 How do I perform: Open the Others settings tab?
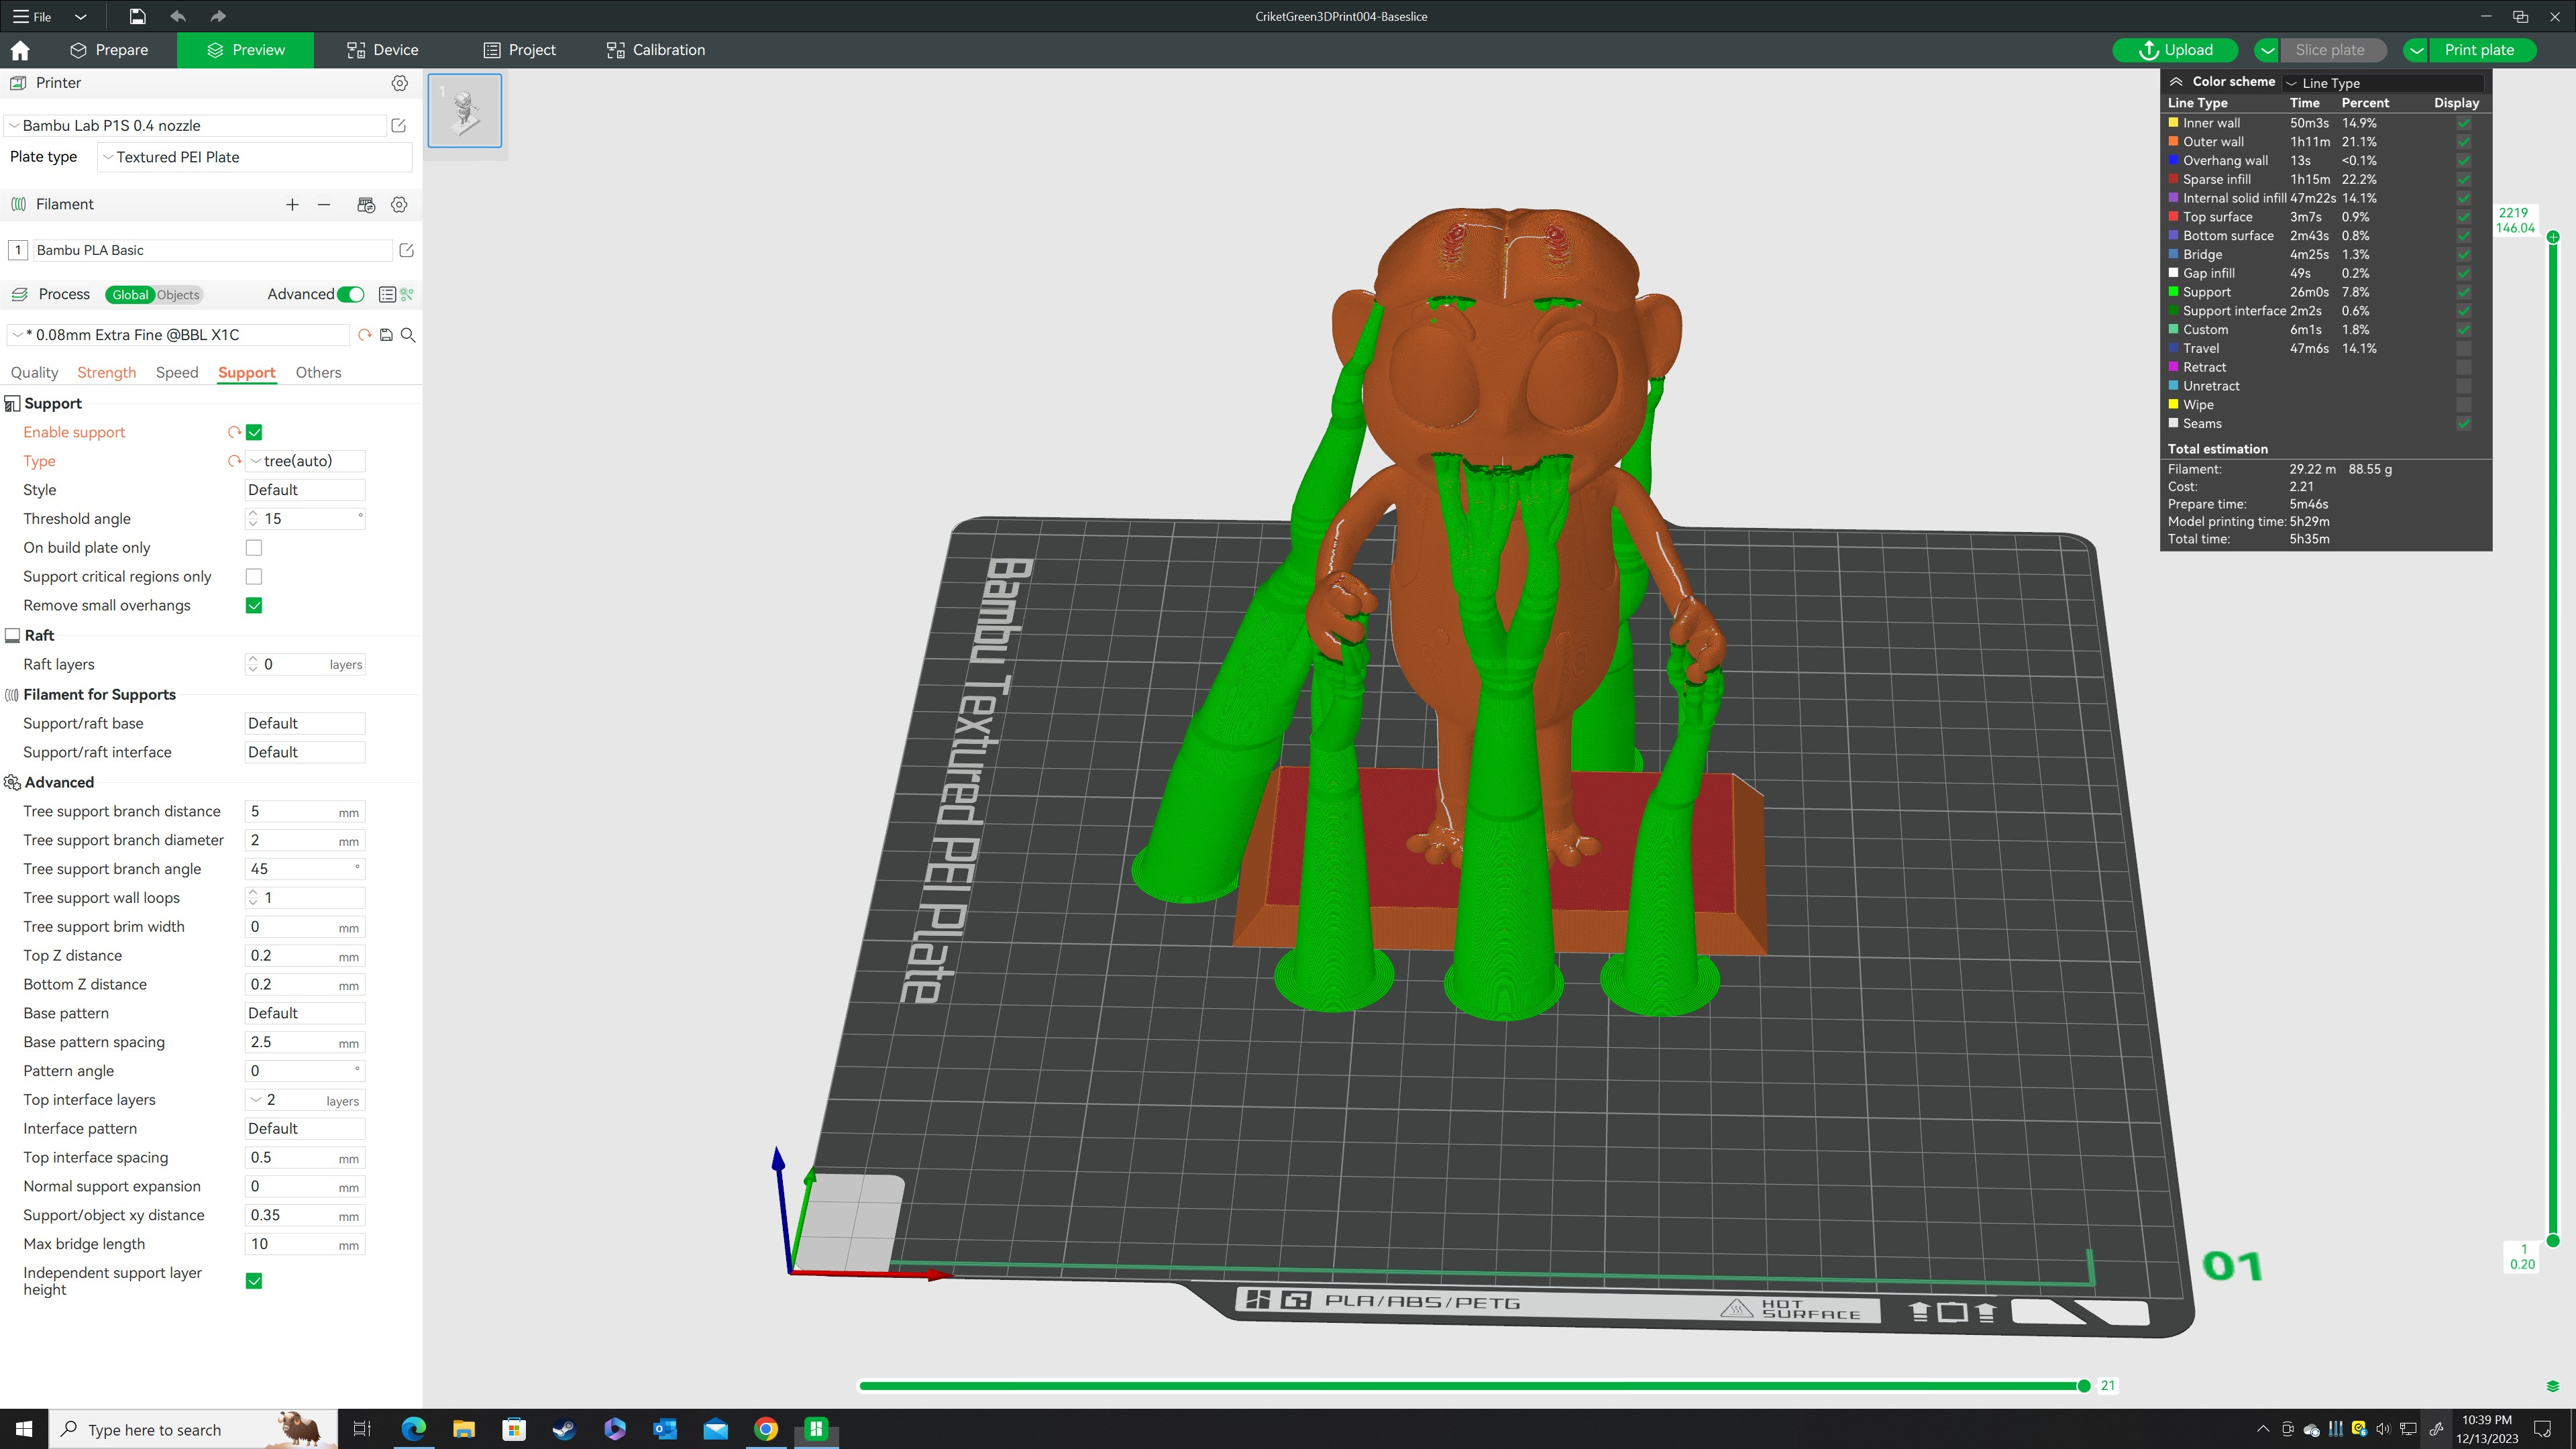pos(318,372)
